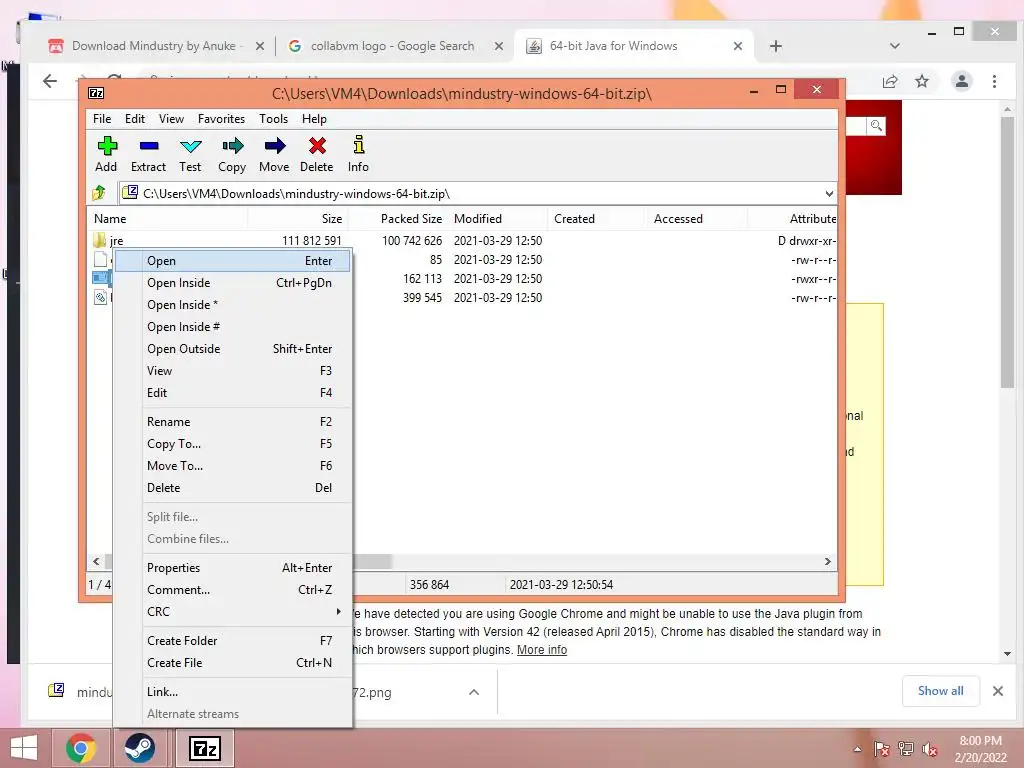Open the Tools menu
Viewport: 1024px width, 768px height.
(x=273, y=118)
